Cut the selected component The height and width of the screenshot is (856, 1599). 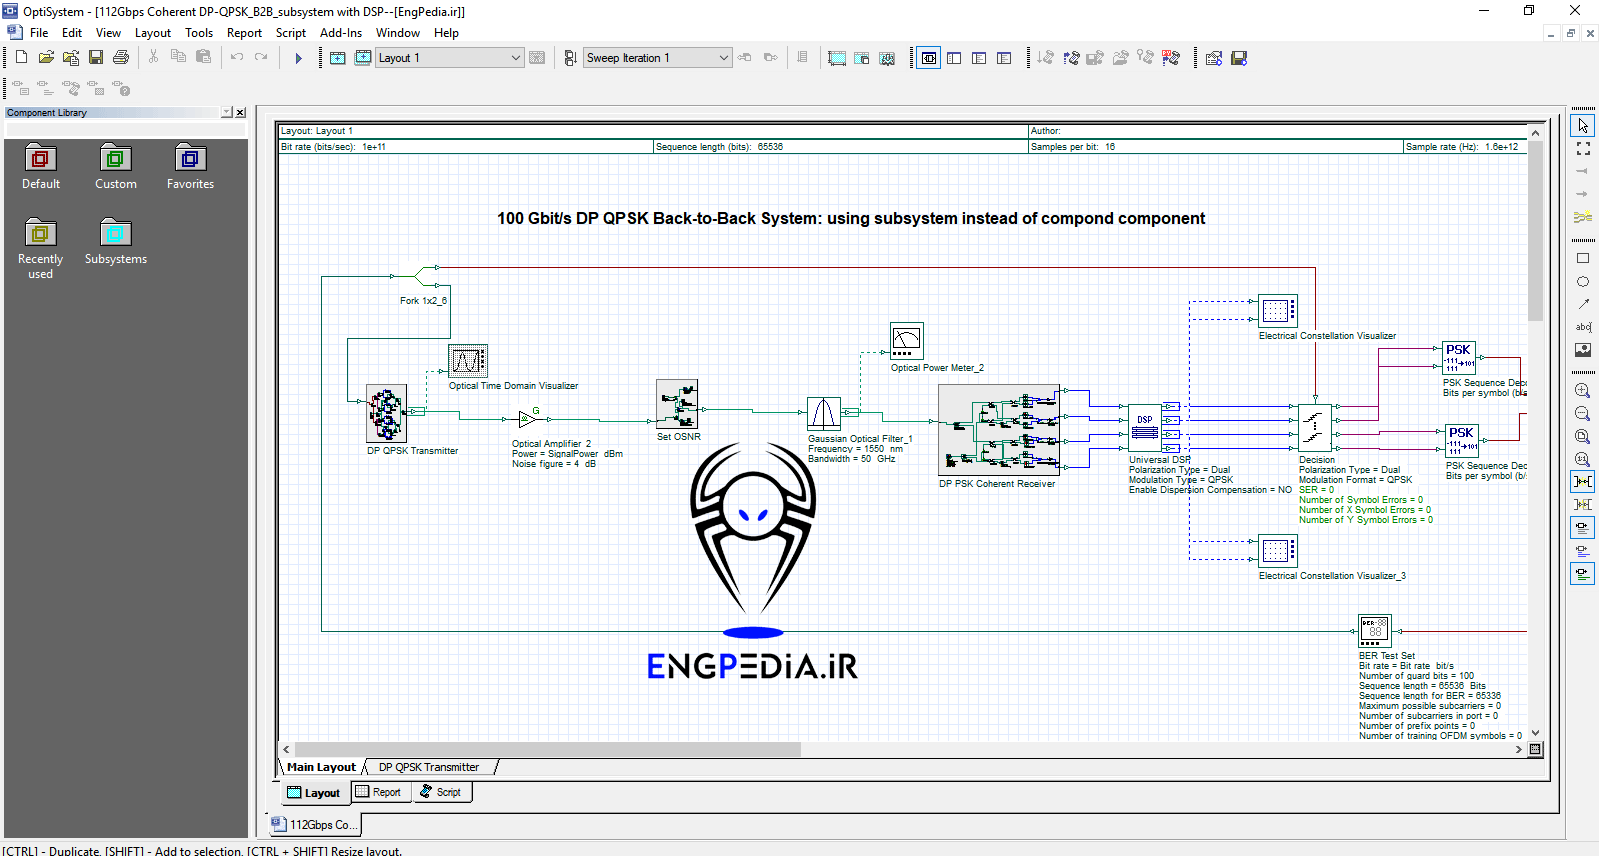pyautogui.click(x=153, y=57)
